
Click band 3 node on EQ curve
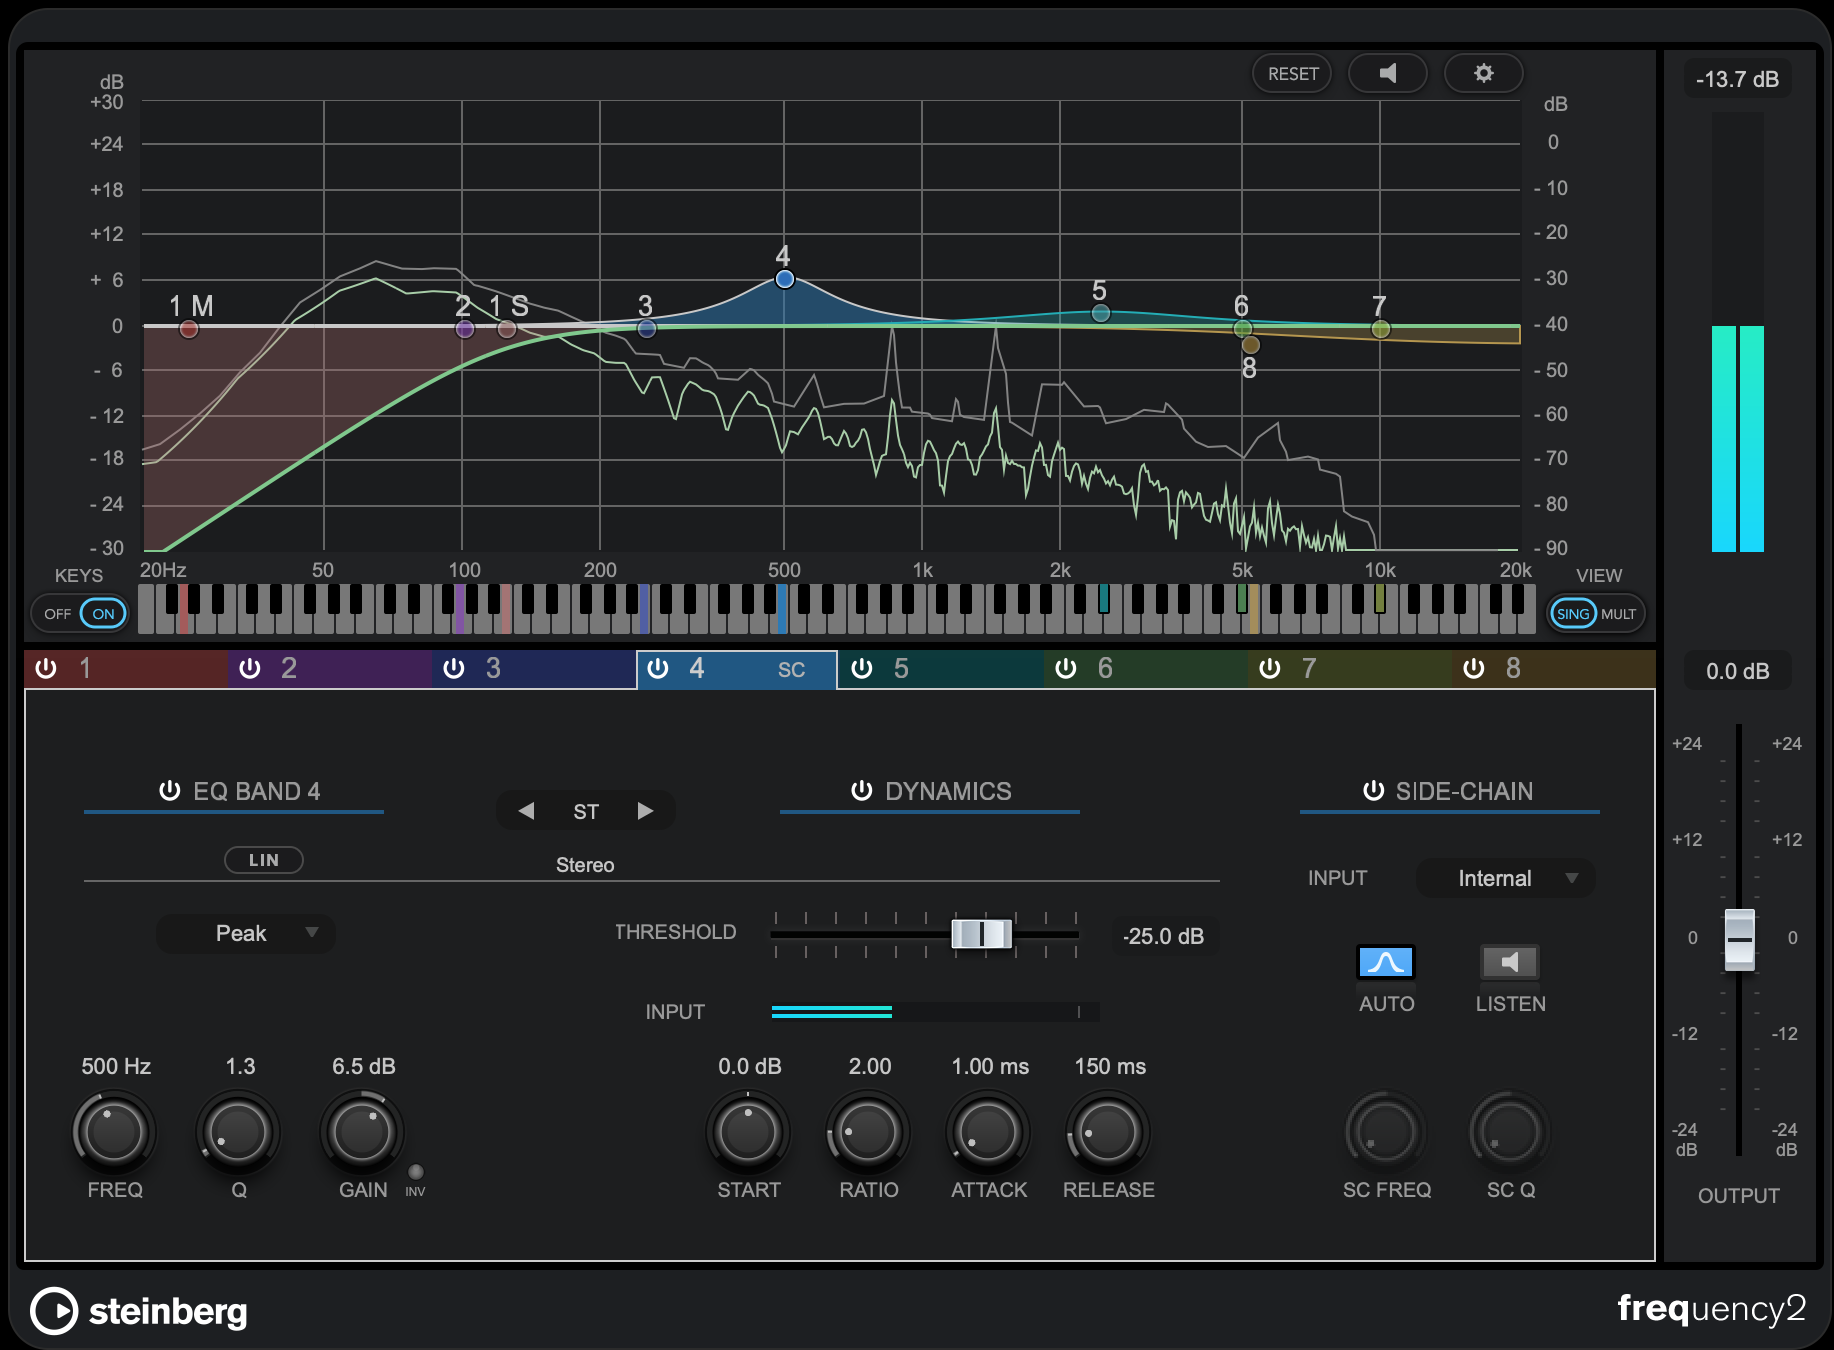click(647, 328)
